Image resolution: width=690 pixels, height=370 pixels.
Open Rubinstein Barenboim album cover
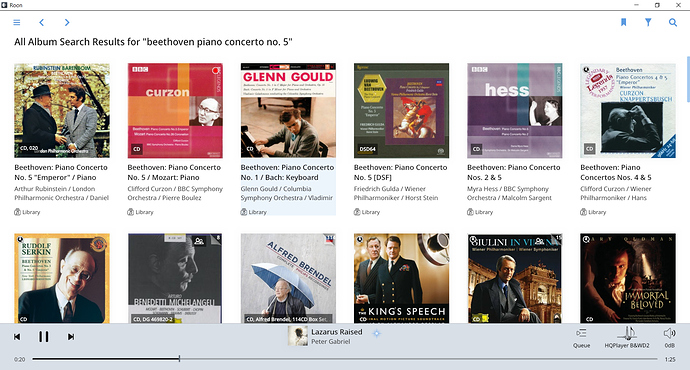(62, 110)
